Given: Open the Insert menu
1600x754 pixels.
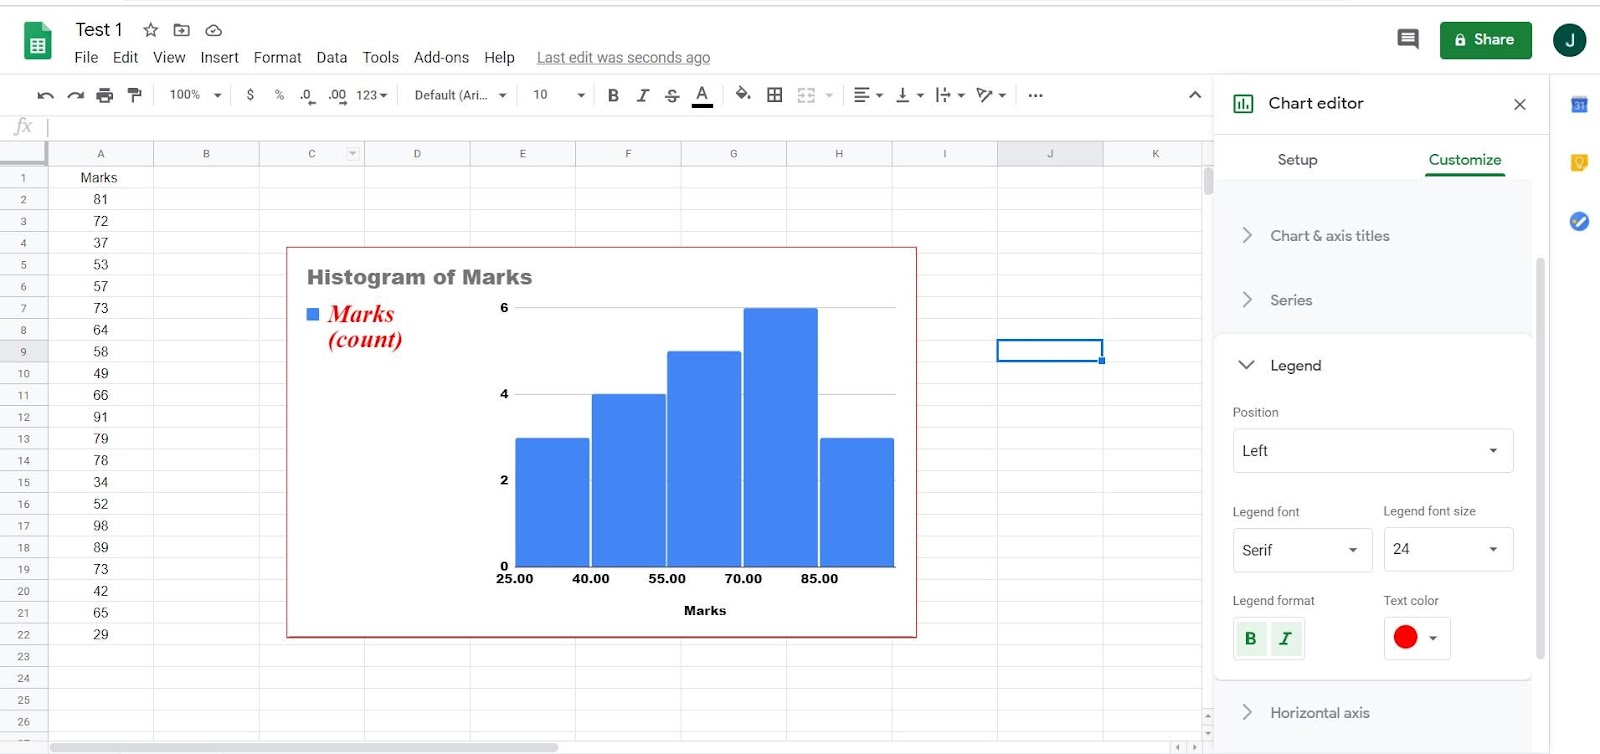Looking at the screenshot, I should pos(219,58).
